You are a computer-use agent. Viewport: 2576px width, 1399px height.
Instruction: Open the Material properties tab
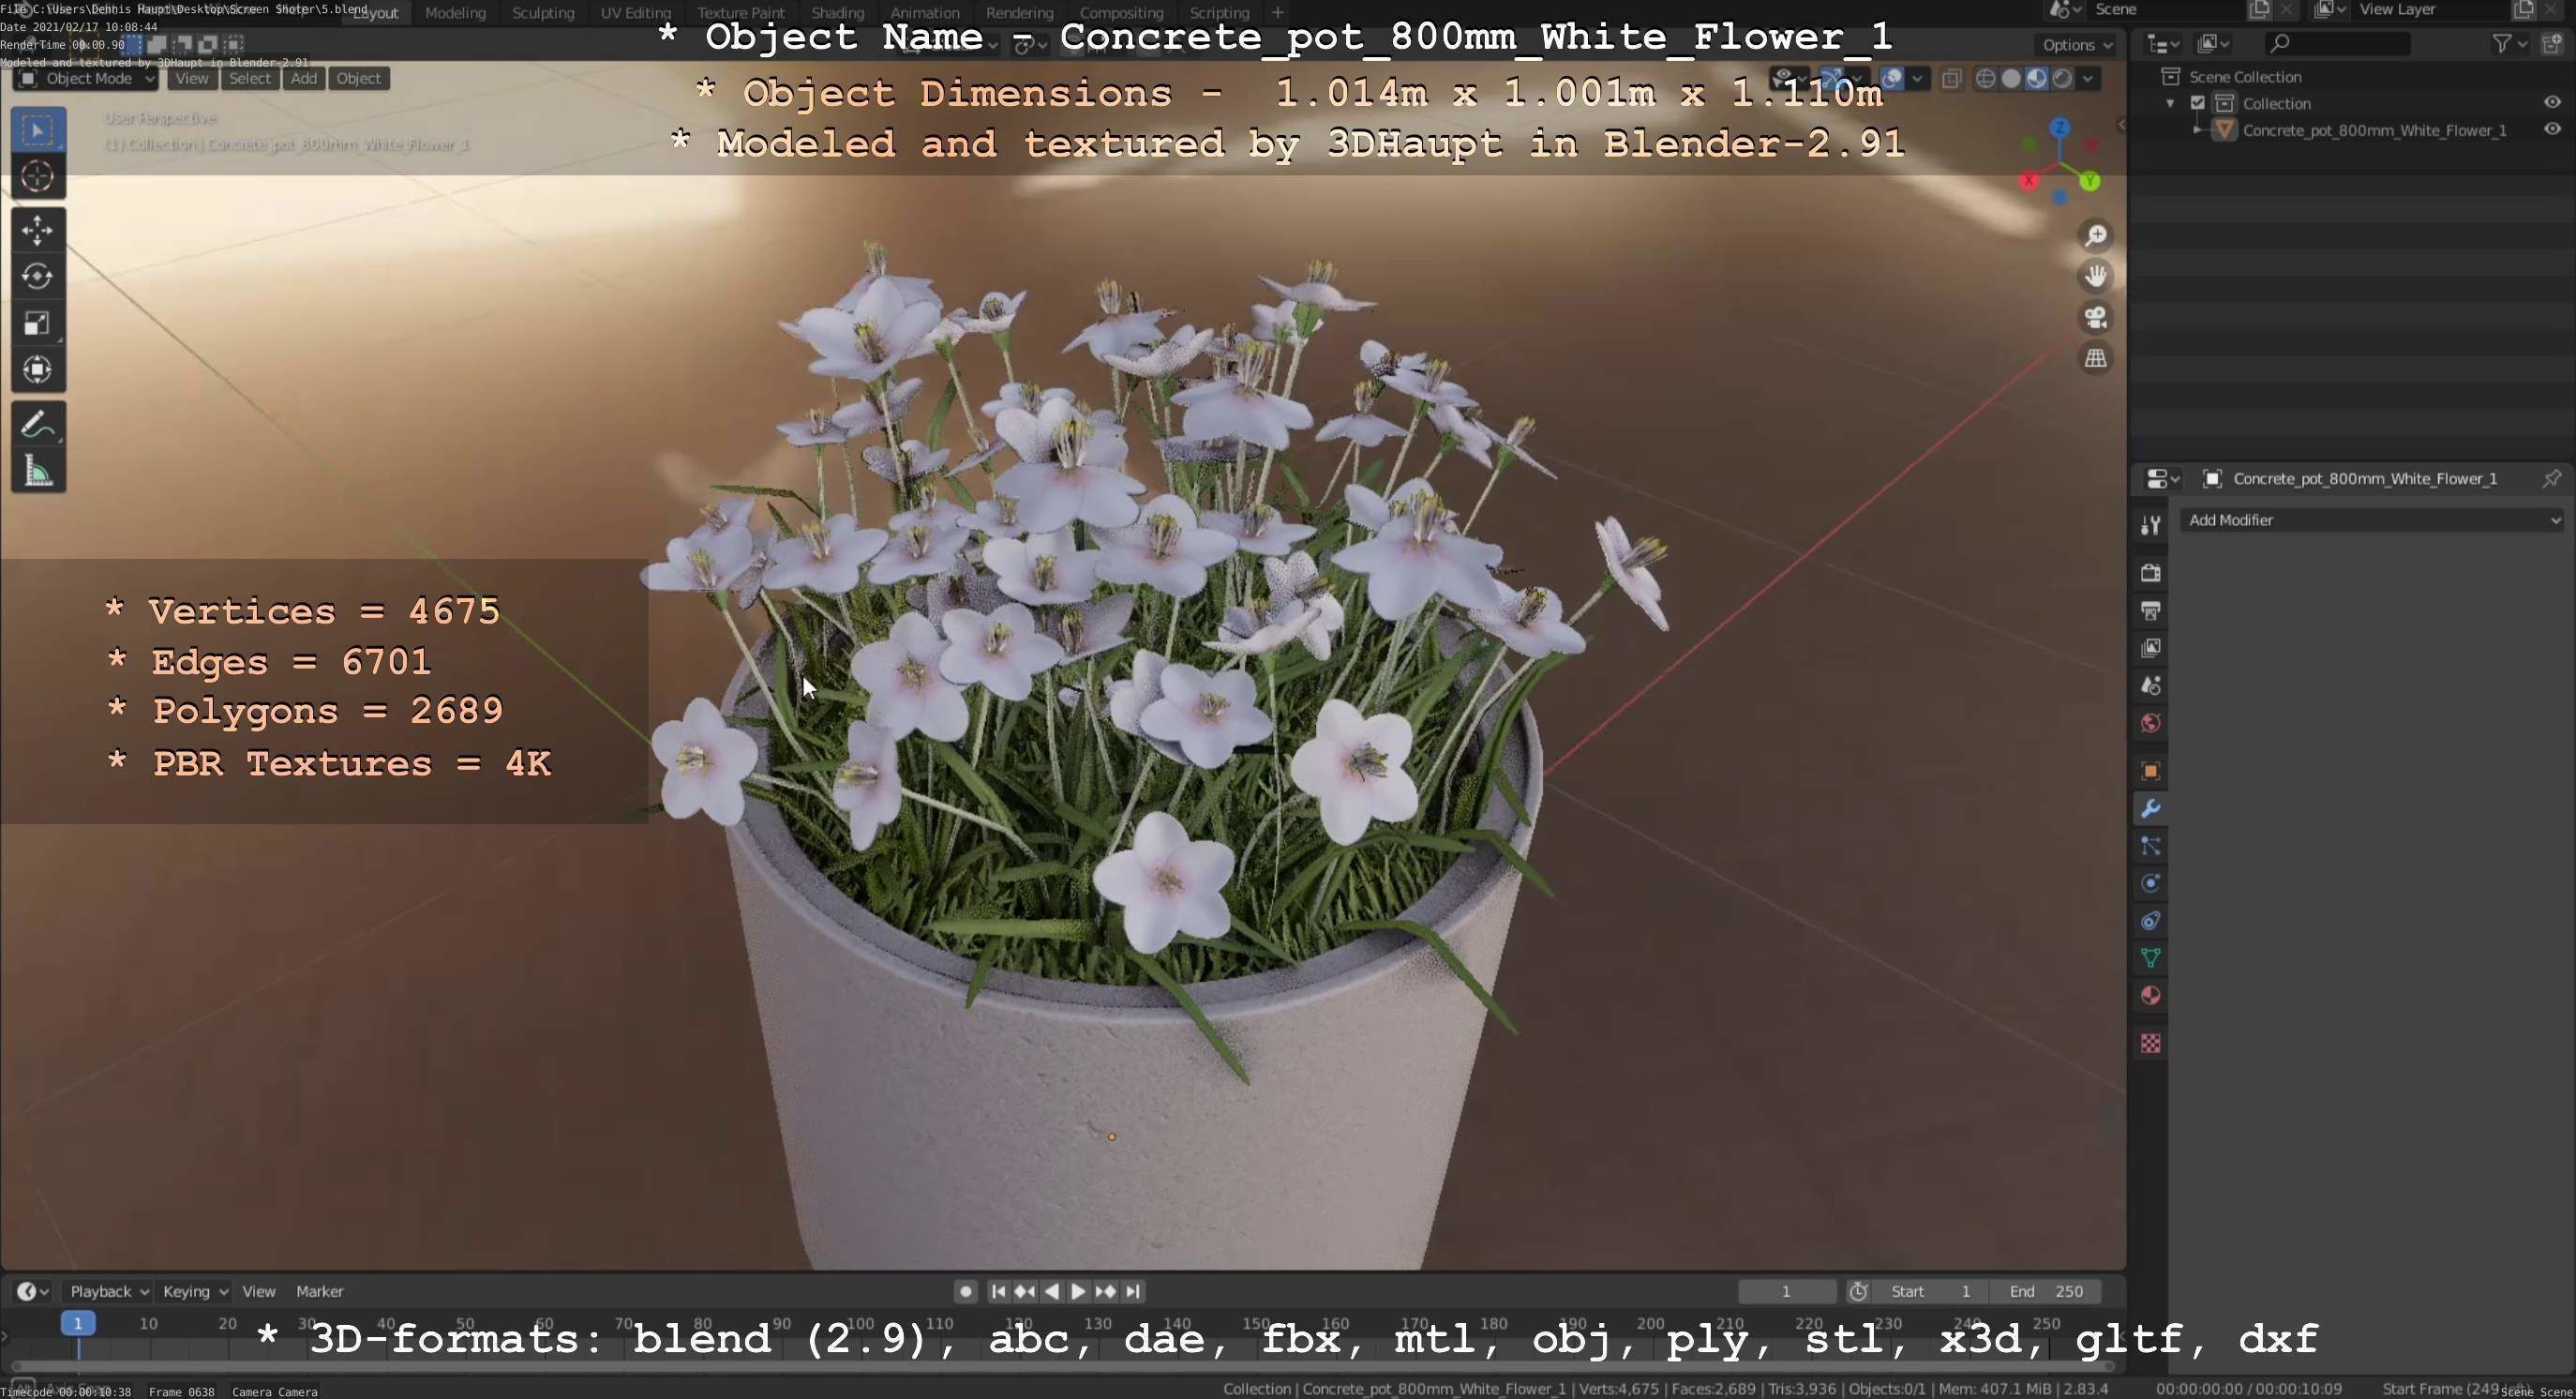point(2151,996)
